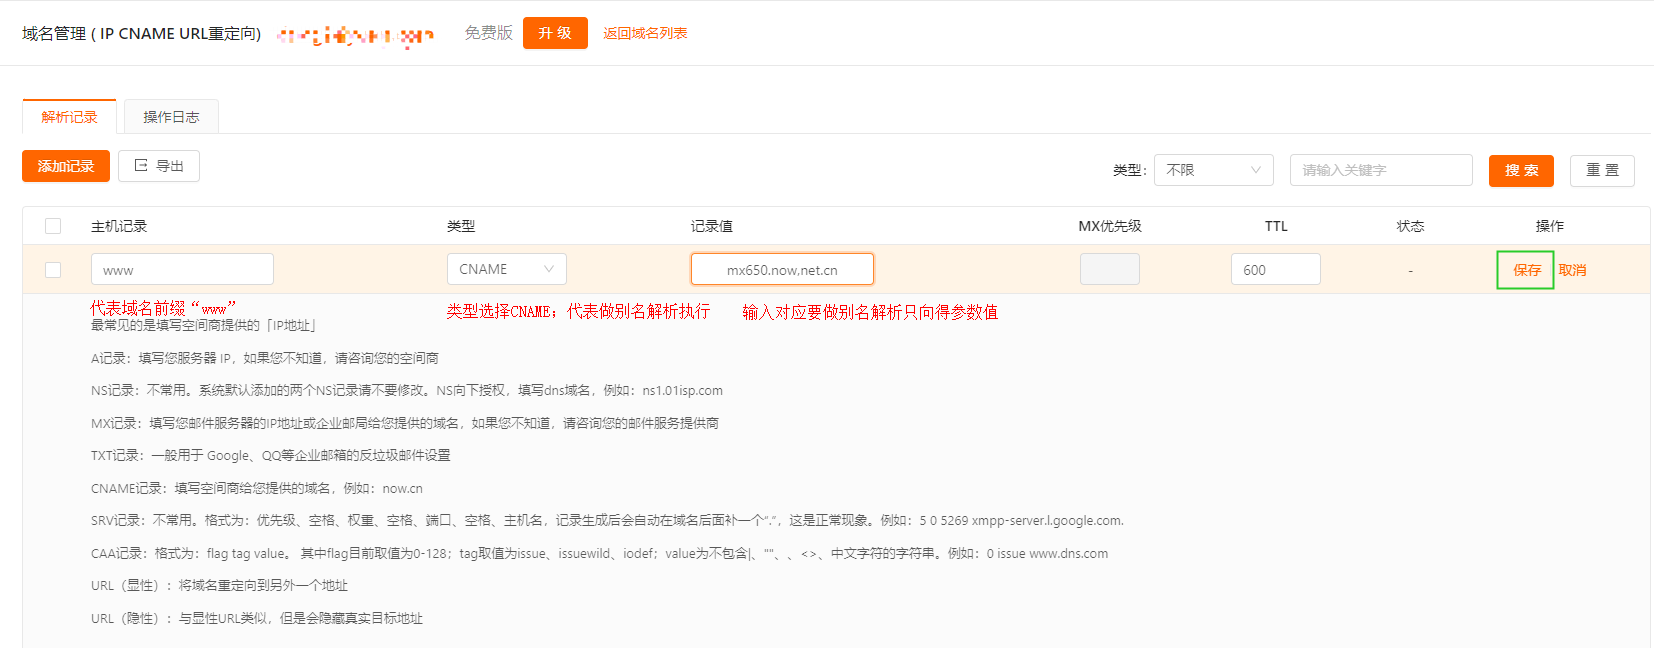
Task: Click the orange 升级 button
Action: tap(555, 33)
